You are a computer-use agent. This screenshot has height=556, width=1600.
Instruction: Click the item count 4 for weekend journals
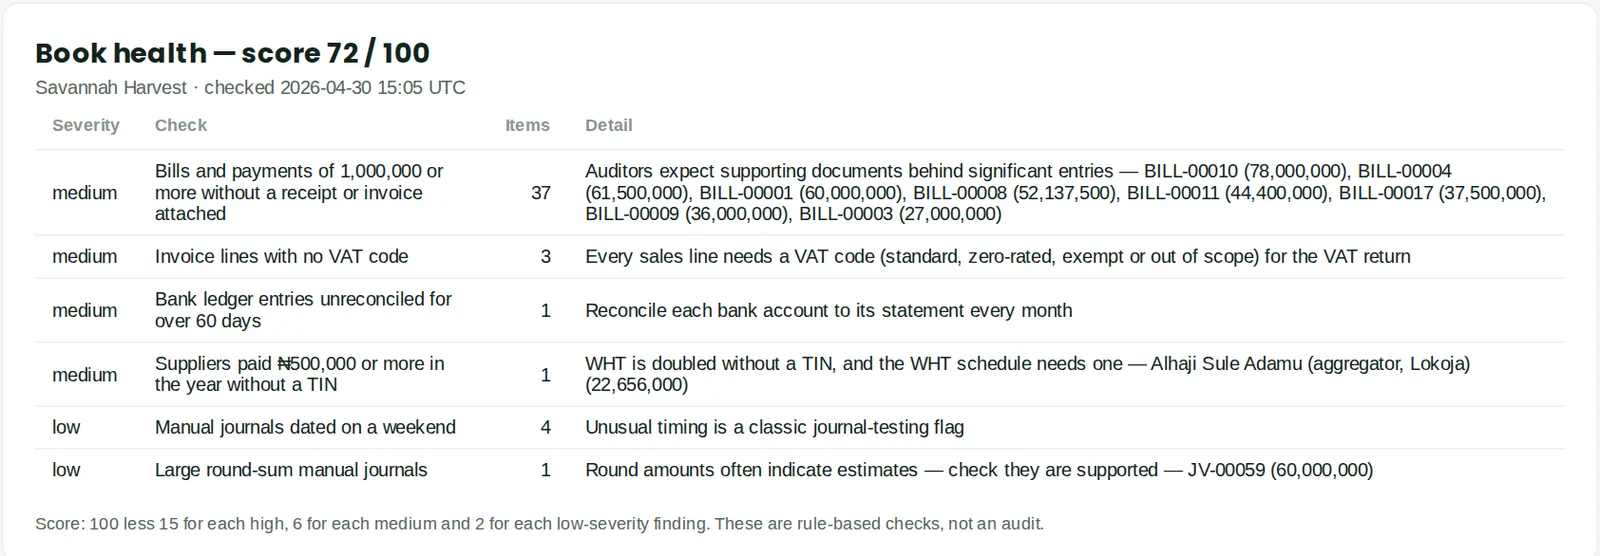545,427
